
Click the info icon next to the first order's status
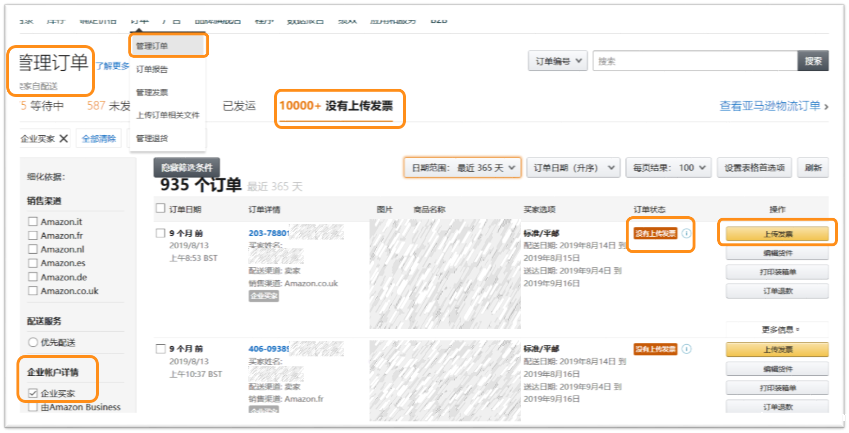(687, 234)
